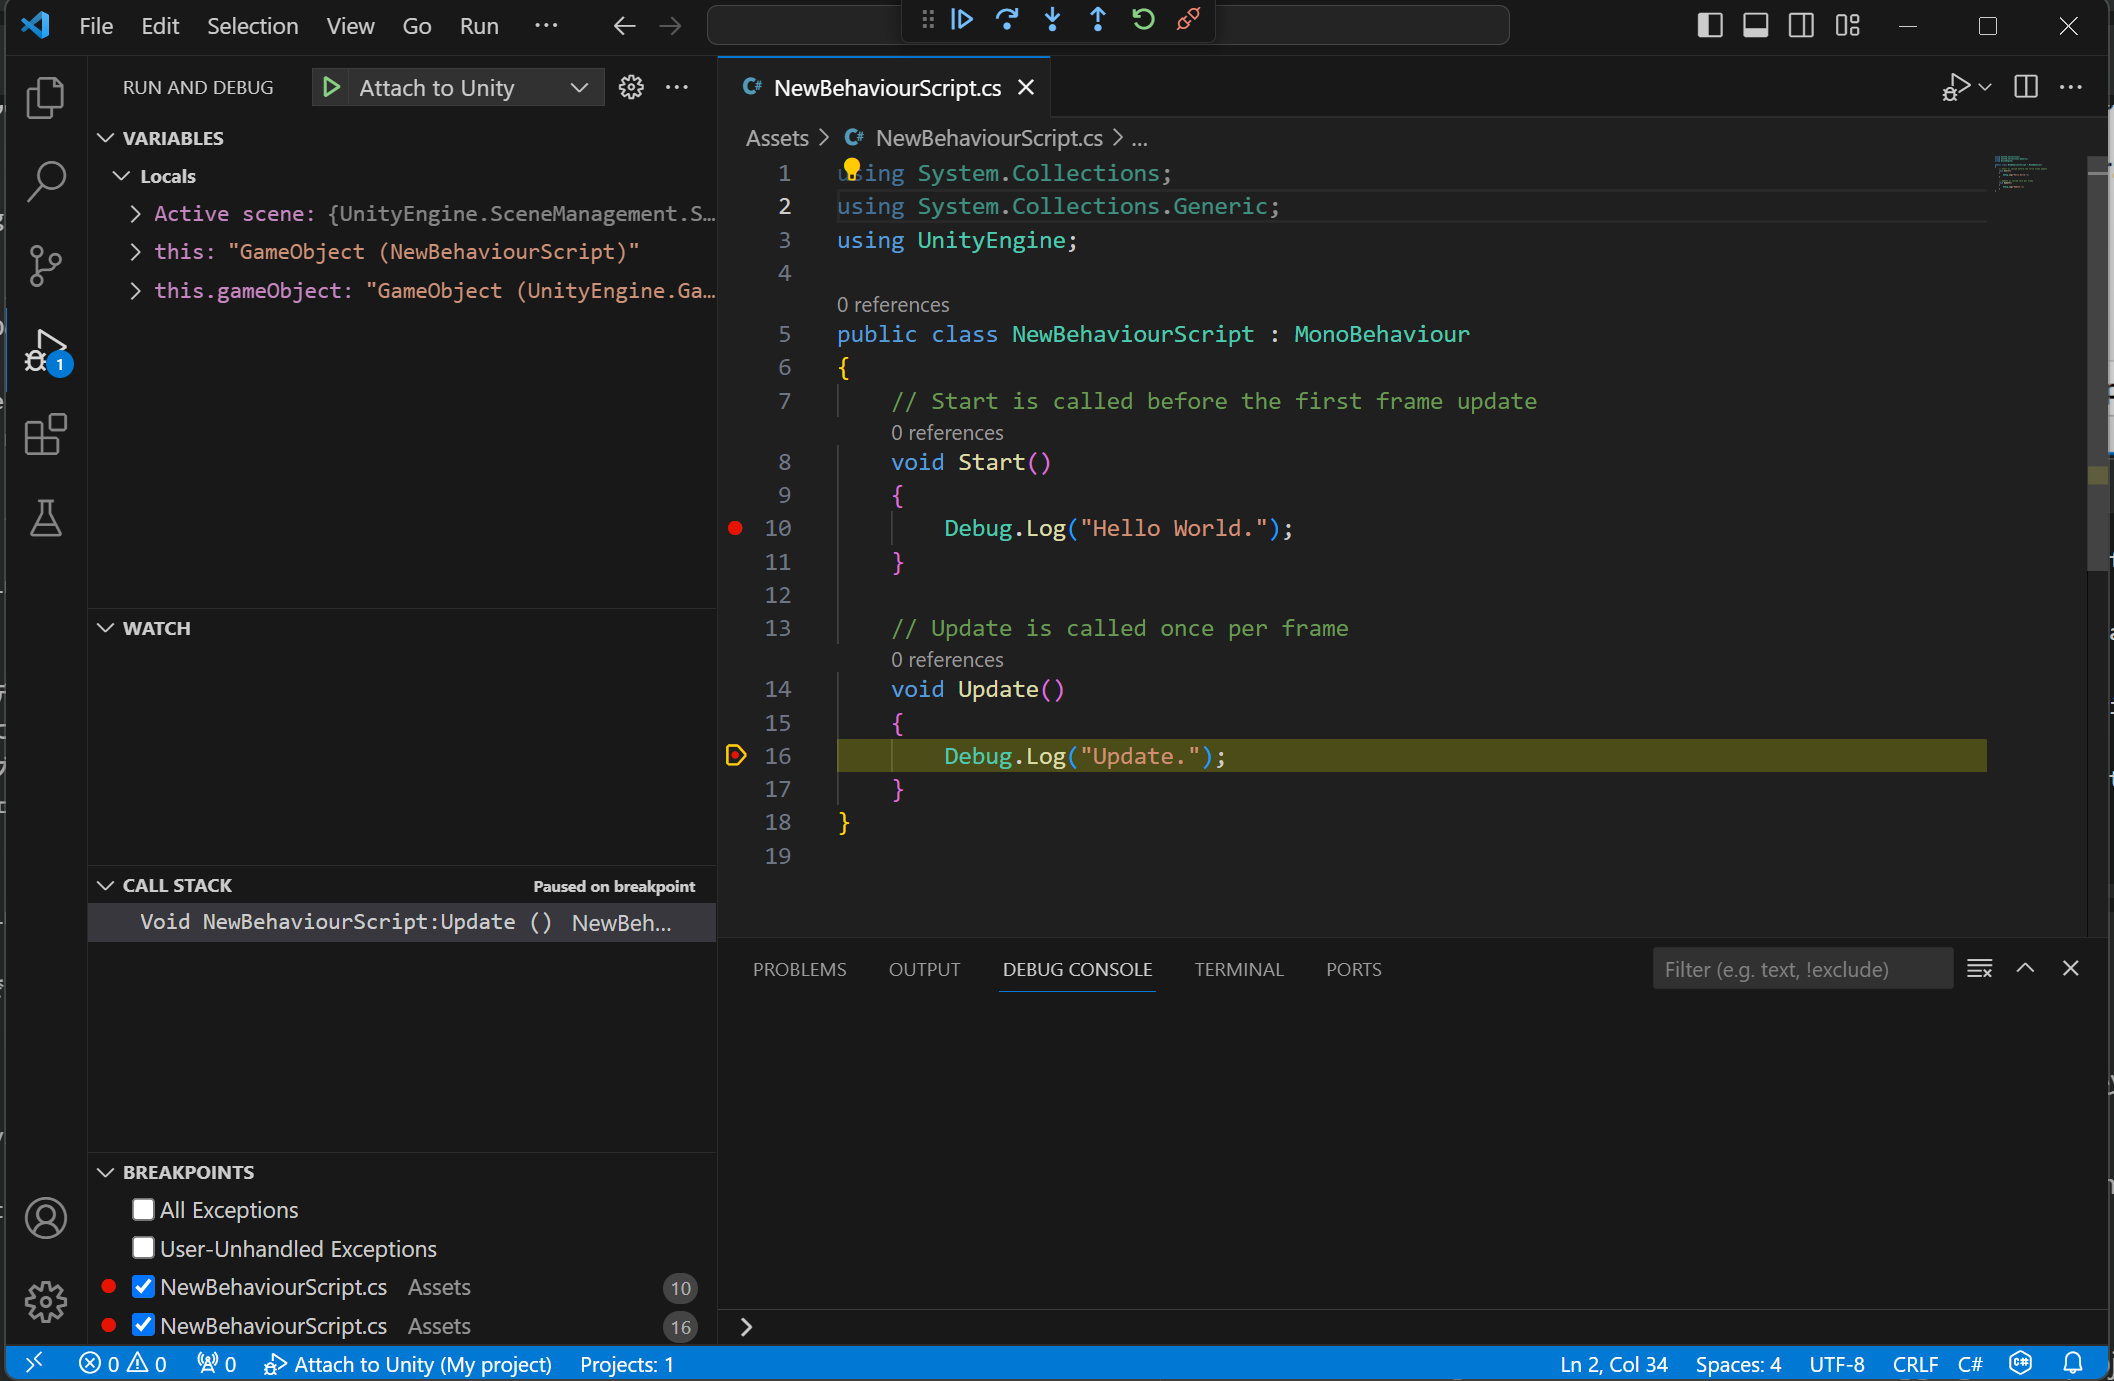Click the Continue debug button
The height and width of the screenshot is (1381, 2114).
962,19
